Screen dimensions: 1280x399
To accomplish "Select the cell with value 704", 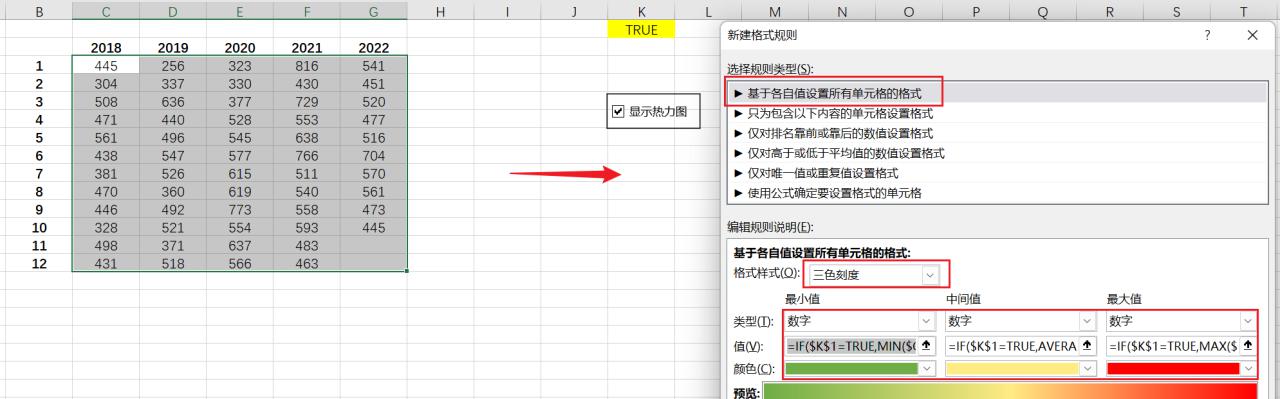I will point(374,156).
